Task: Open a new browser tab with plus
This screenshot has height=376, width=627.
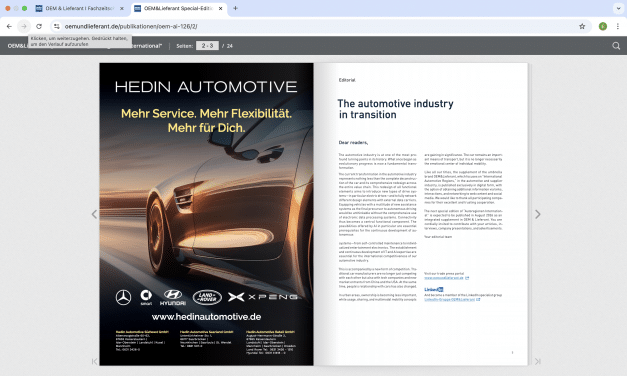Action: [x=235, y=8]
